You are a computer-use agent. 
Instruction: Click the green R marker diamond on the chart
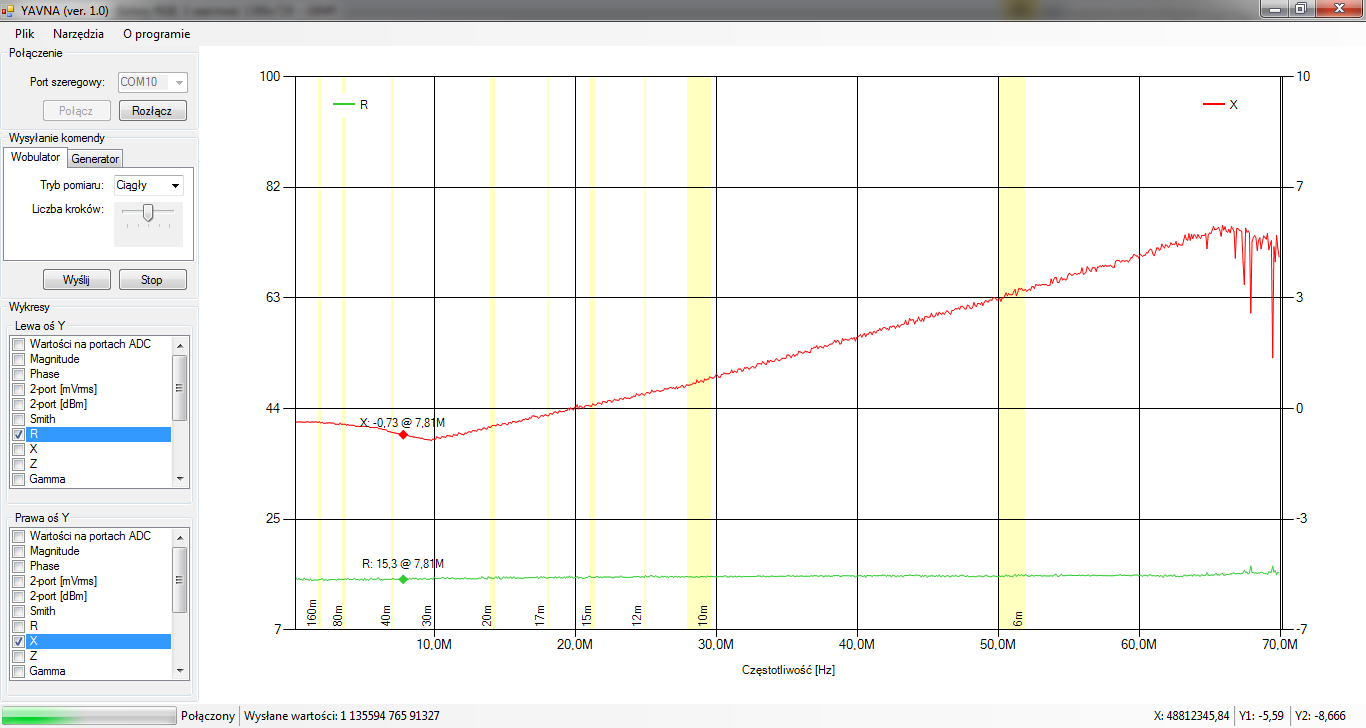tap(403, 579)
